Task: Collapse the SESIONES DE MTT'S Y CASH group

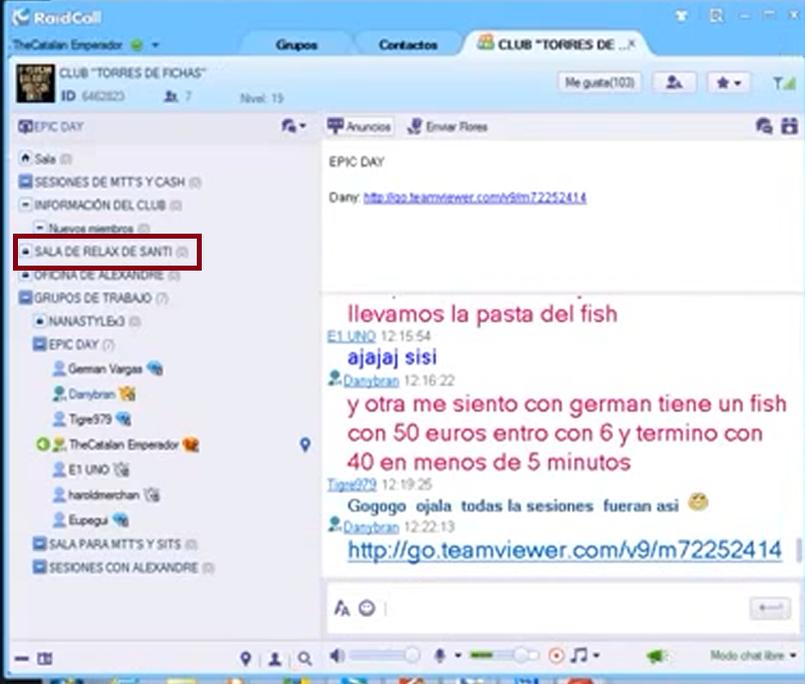Action: pyautogui.click(x=25, y=181)
